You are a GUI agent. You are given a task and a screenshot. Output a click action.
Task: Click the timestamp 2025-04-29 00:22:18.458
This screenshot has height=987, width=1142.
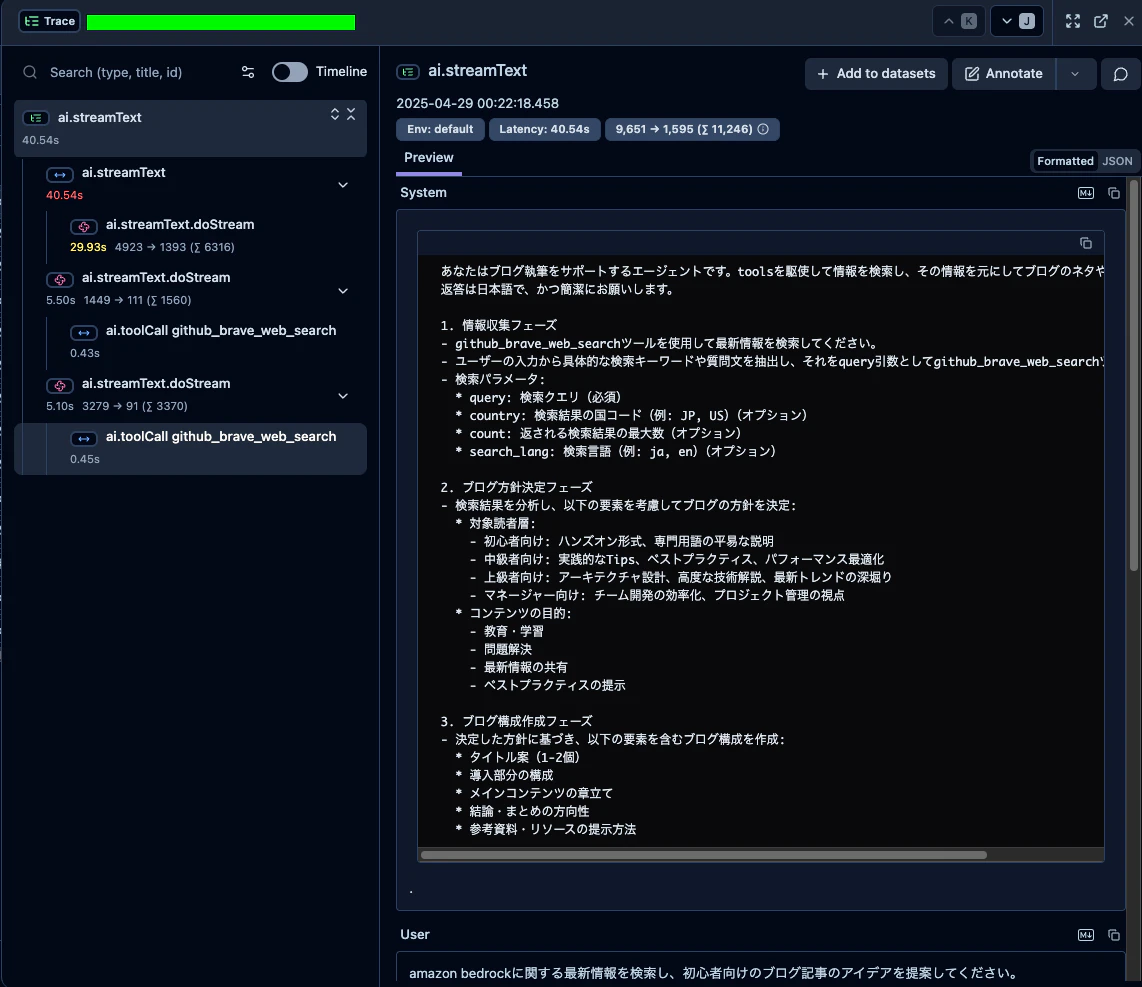[478, 103]
